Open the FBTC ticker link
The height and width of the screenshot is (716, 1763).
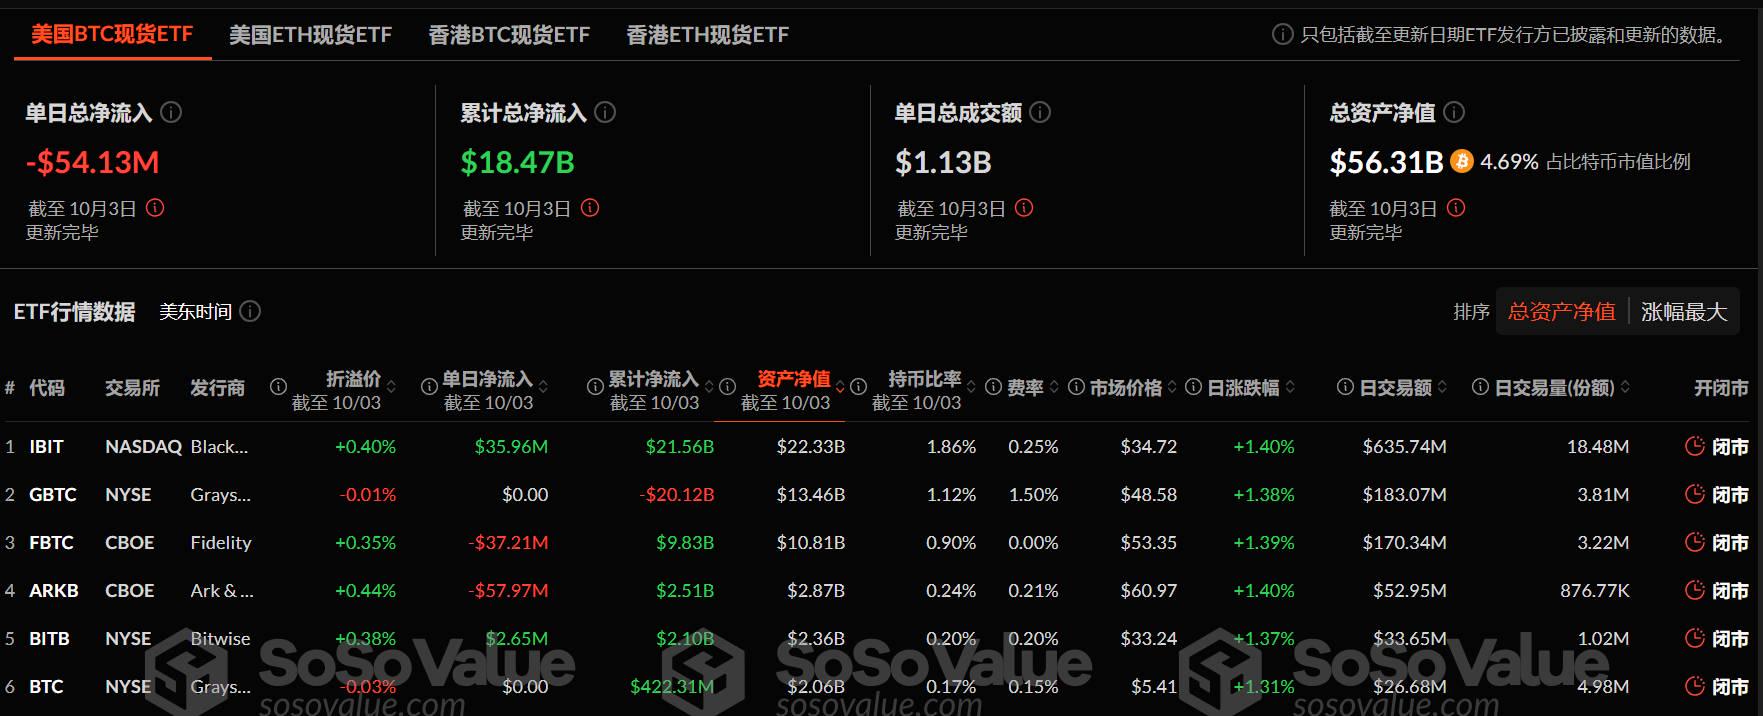pyautogui.click(x=51, y=542)
